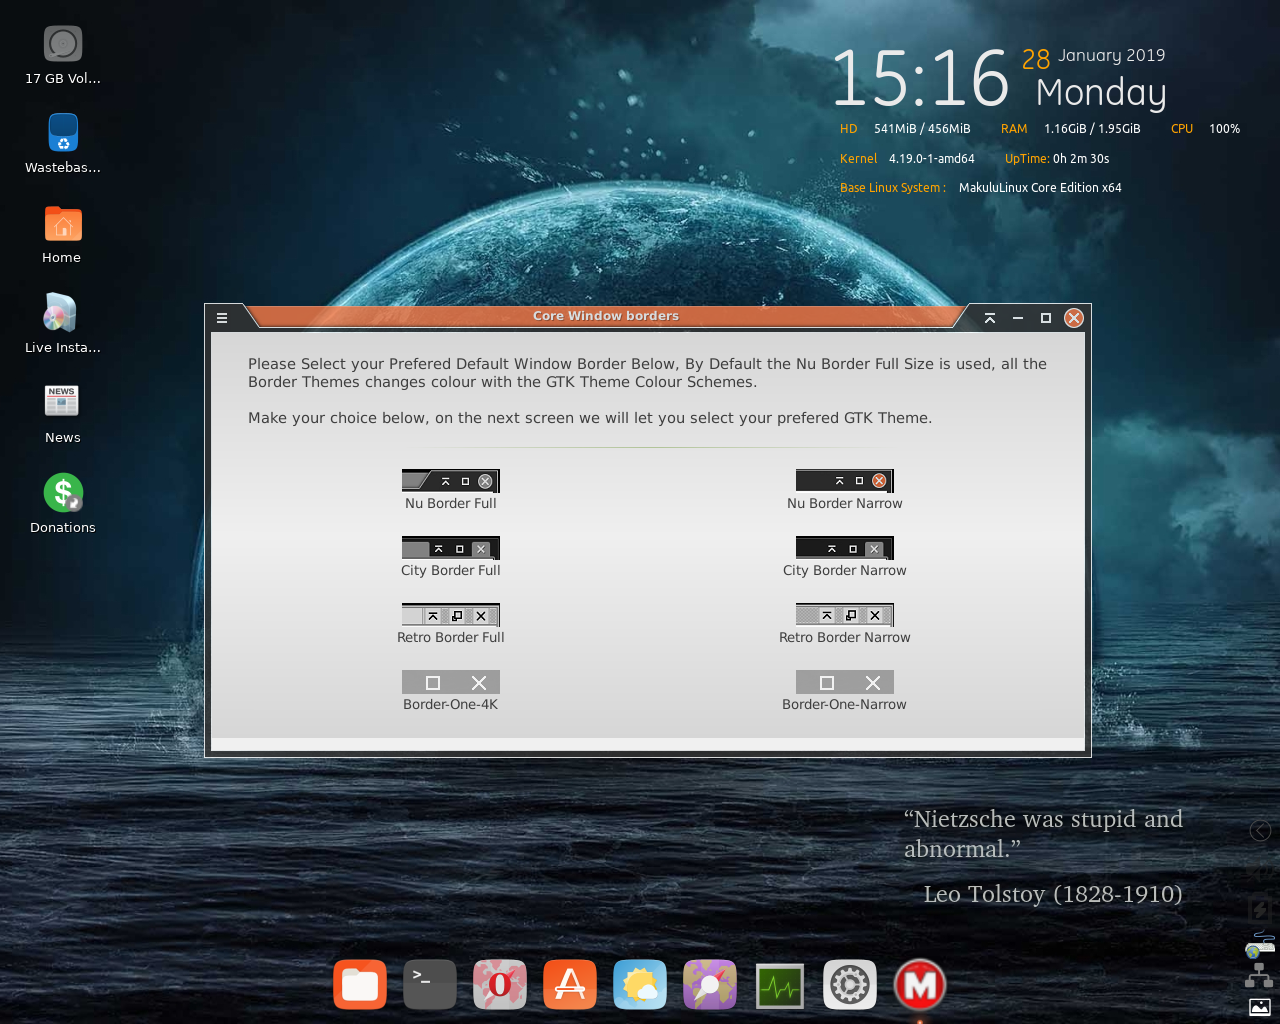Select the Wastebasket desktop icon
The image size is (1280, 1024).
(63, 144)
